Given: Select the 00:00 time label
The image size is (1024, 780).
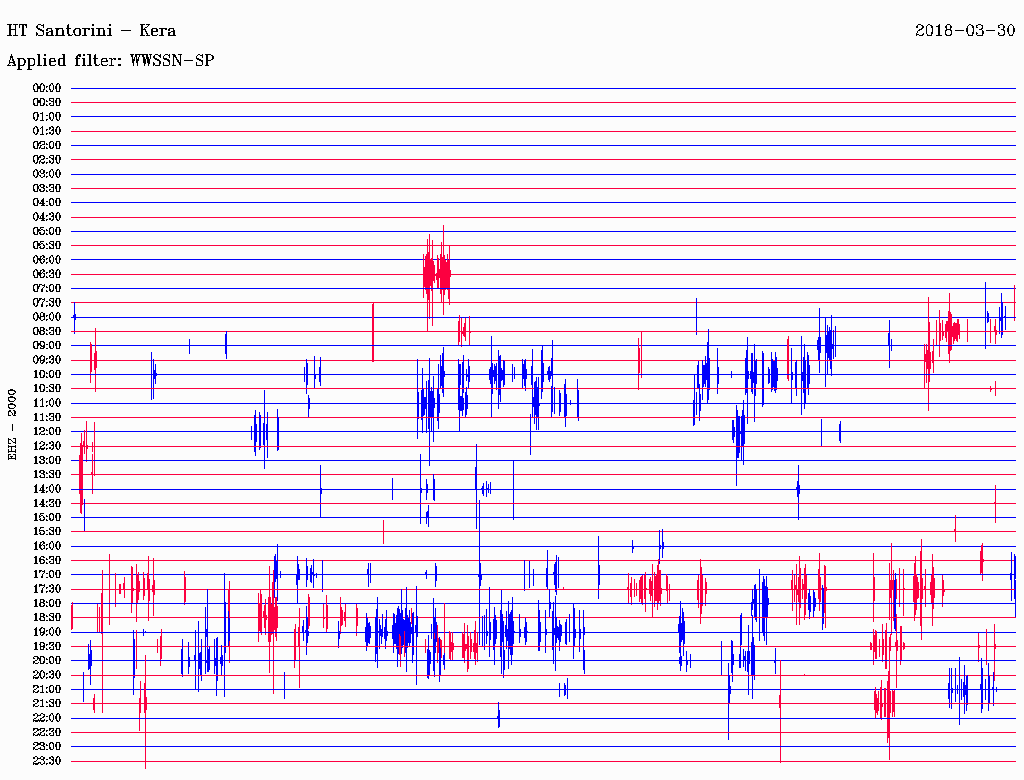Looking at the screenshot, I should click(47, 88).
